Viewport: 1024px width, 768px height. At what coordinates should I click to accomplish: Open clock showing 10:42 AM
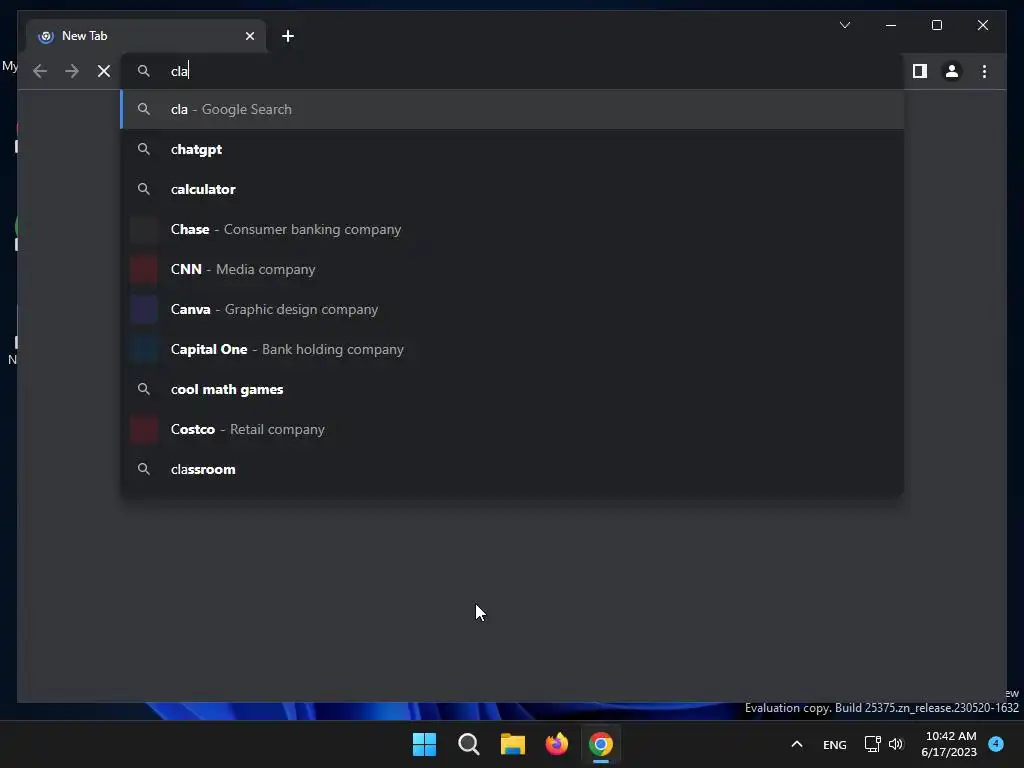click(x=949, y=744)
